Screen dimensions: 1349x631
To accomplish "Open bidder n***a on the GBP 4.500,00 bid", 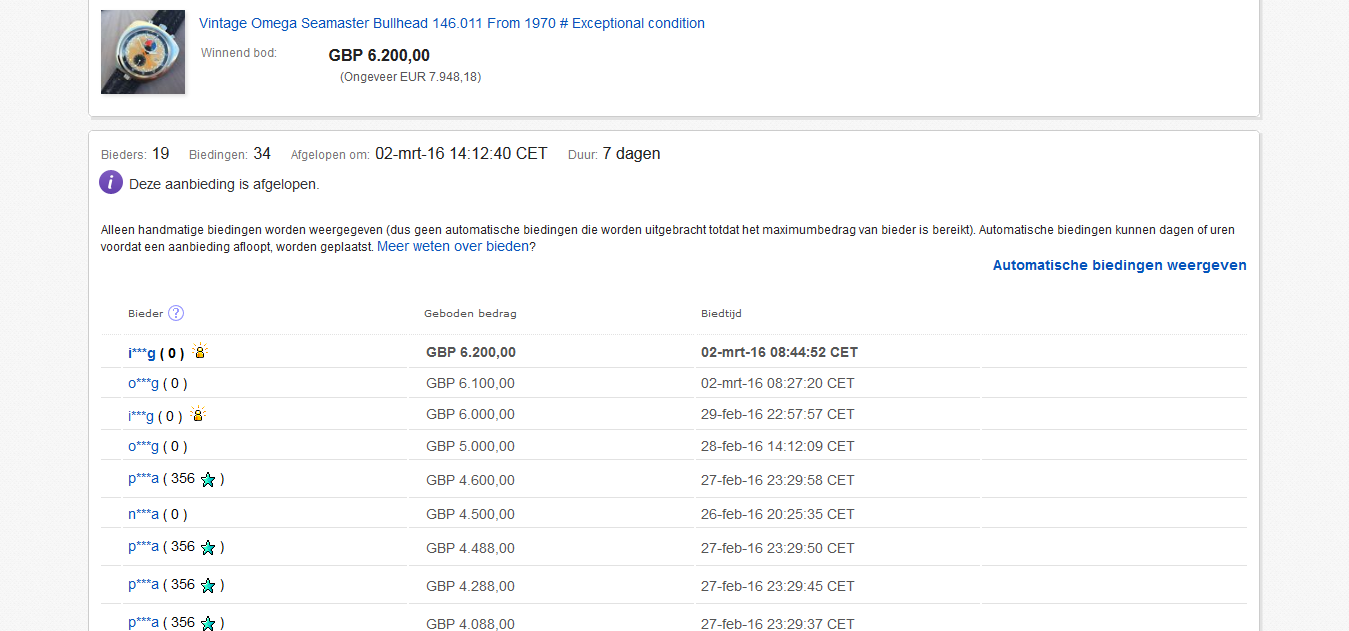I will [143, 514].
